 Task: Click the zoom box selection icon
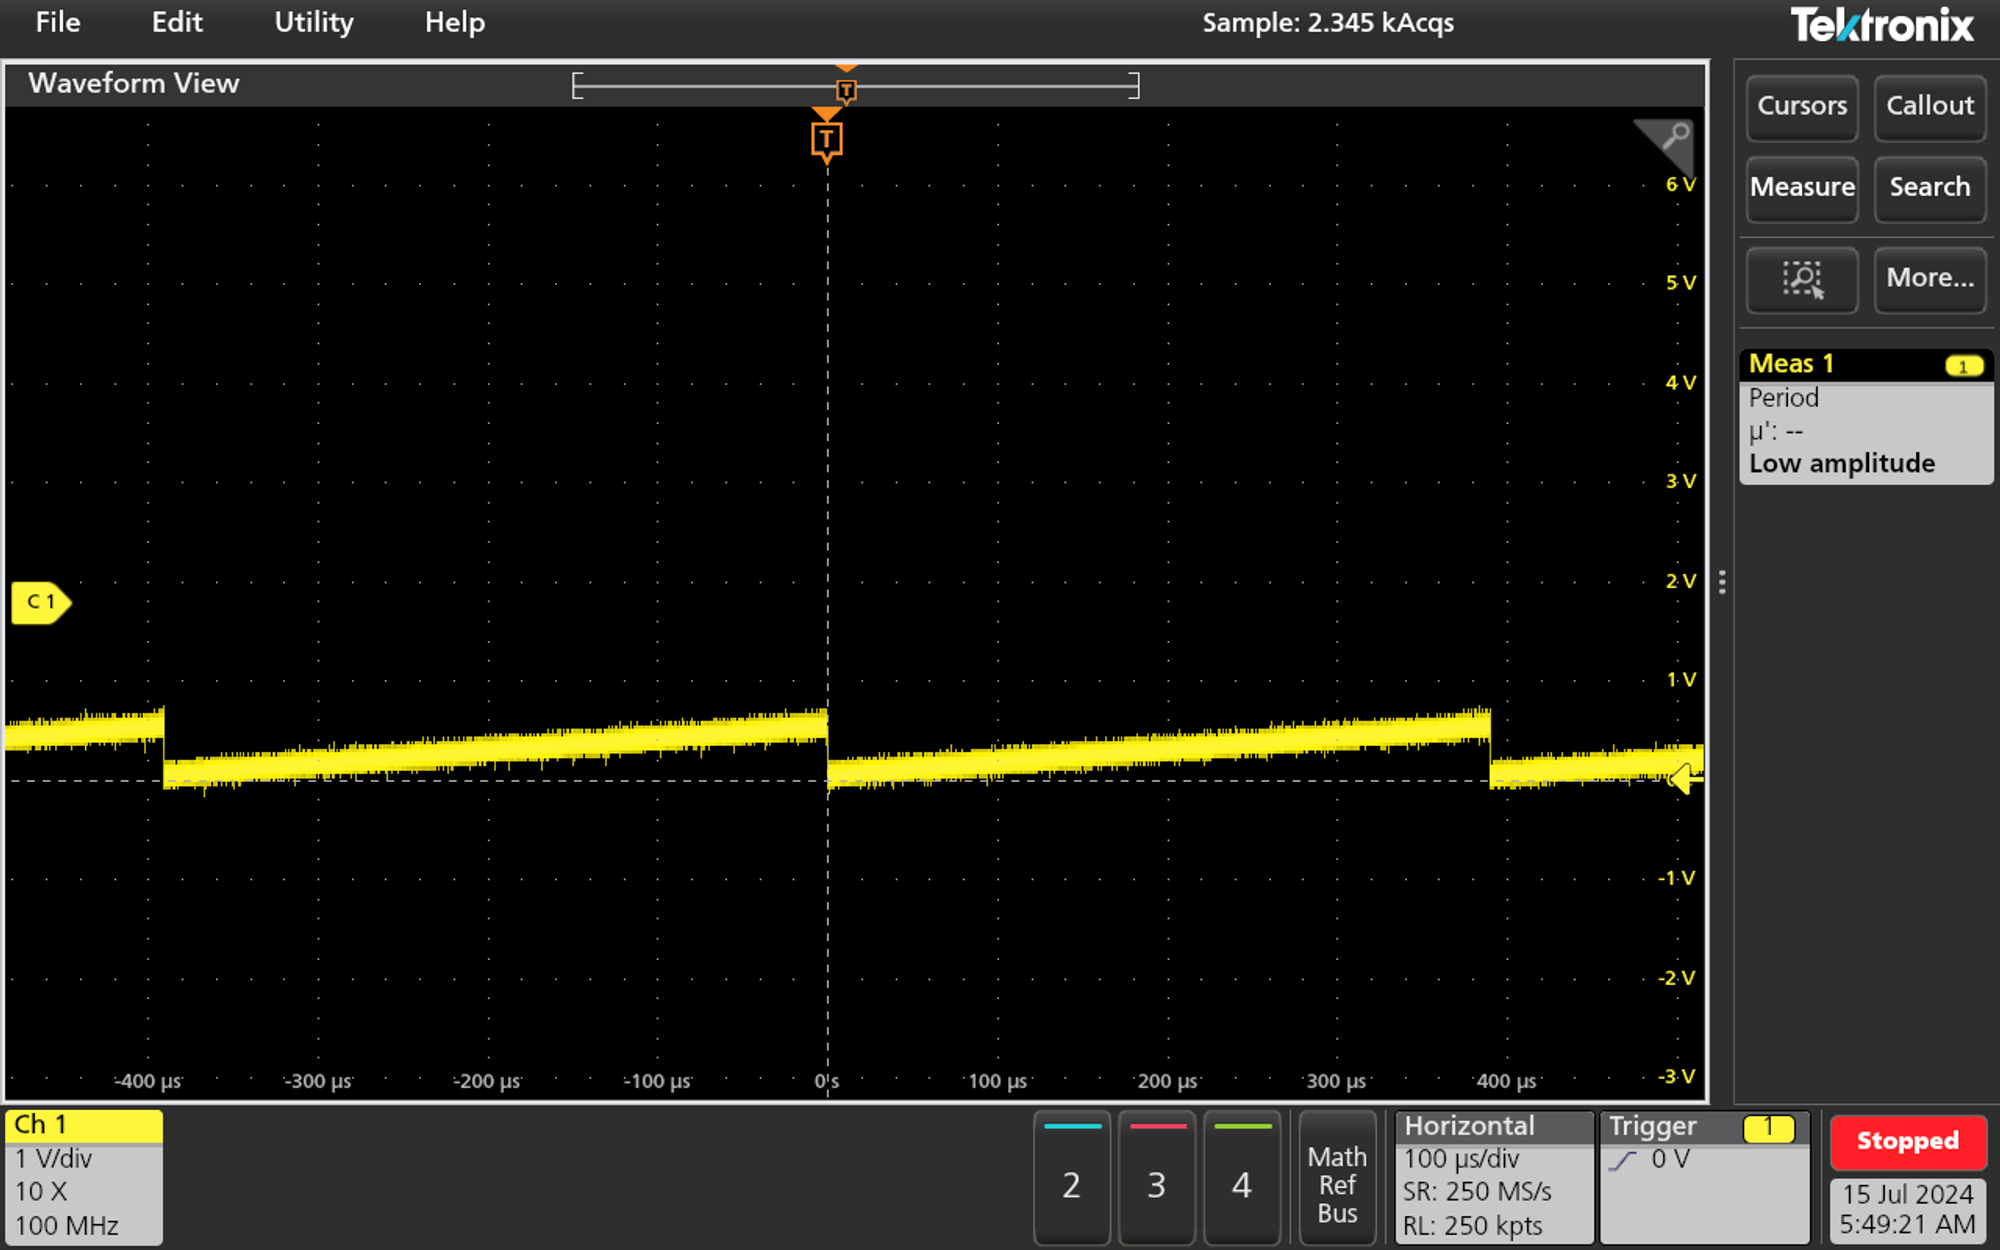pyautogui.click(x=1801, y=279)
